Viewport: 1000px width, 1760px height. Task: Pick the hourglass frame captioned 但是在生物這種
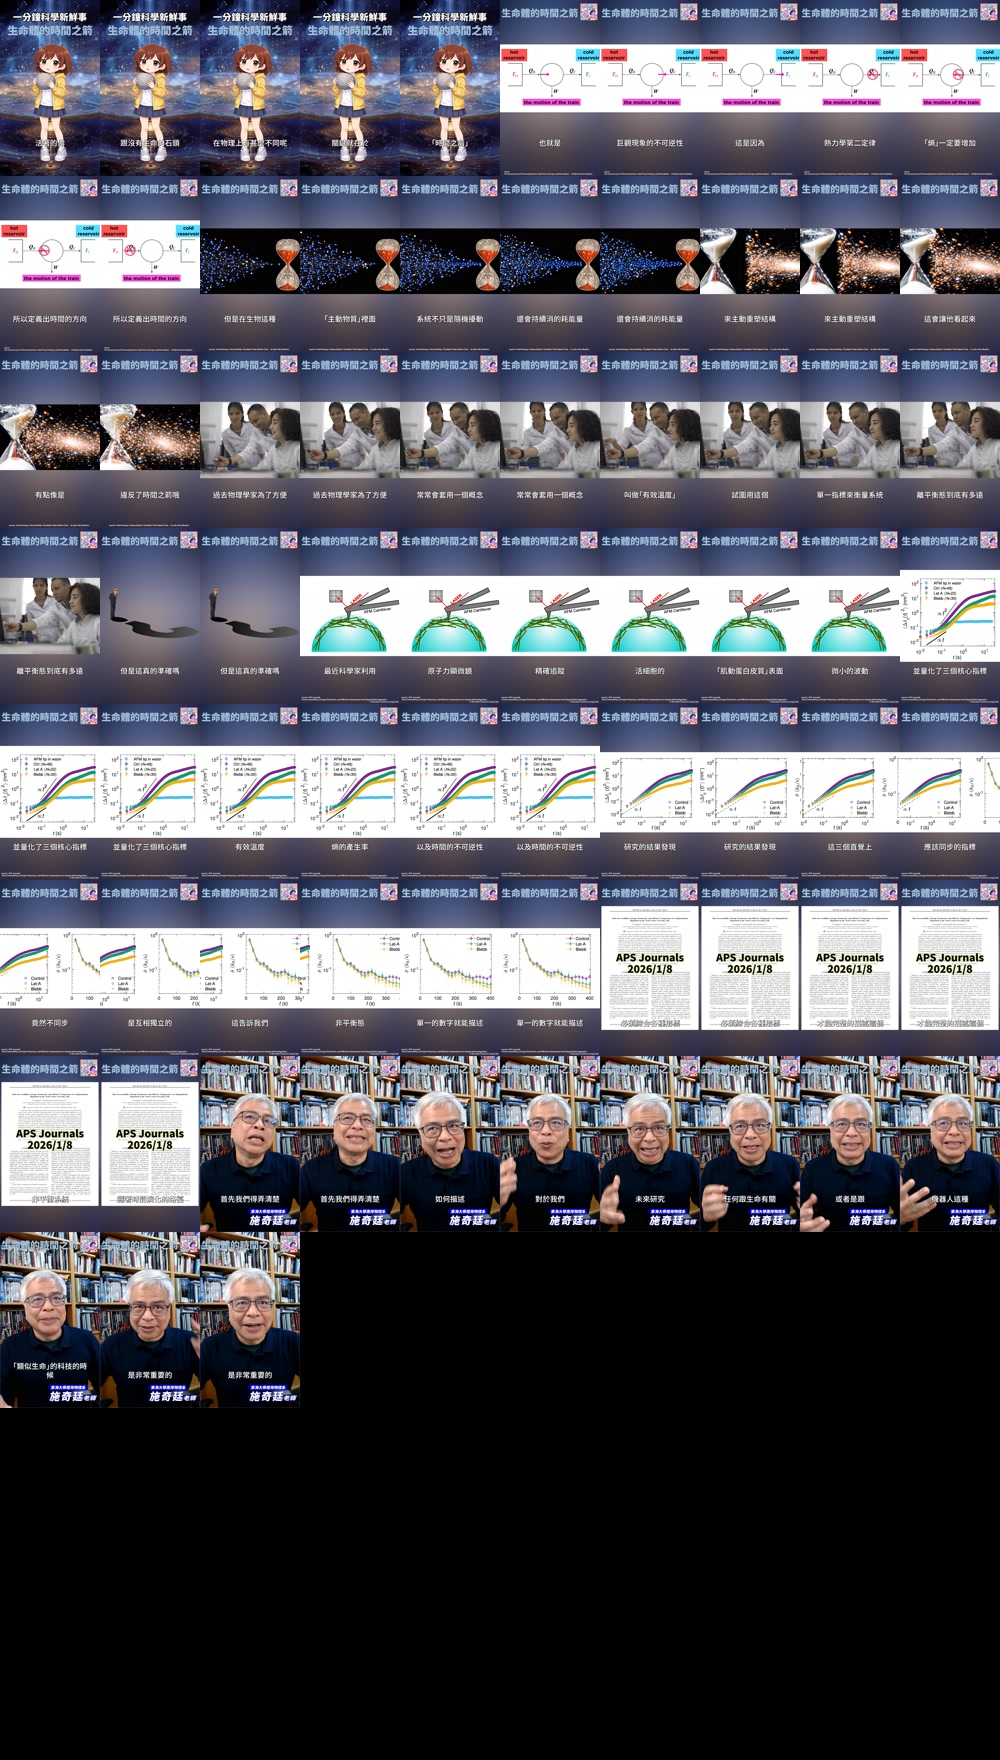pyautogui.click(x=250, y=264)
